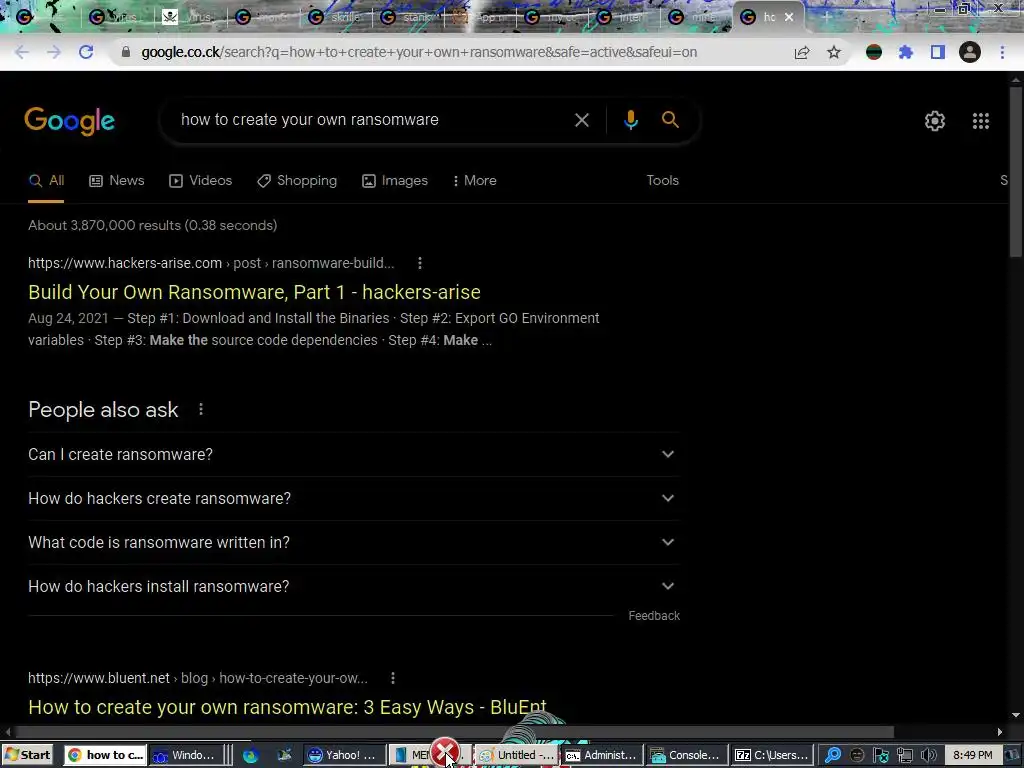Click the share page icon in address bar

coord(802,52)
